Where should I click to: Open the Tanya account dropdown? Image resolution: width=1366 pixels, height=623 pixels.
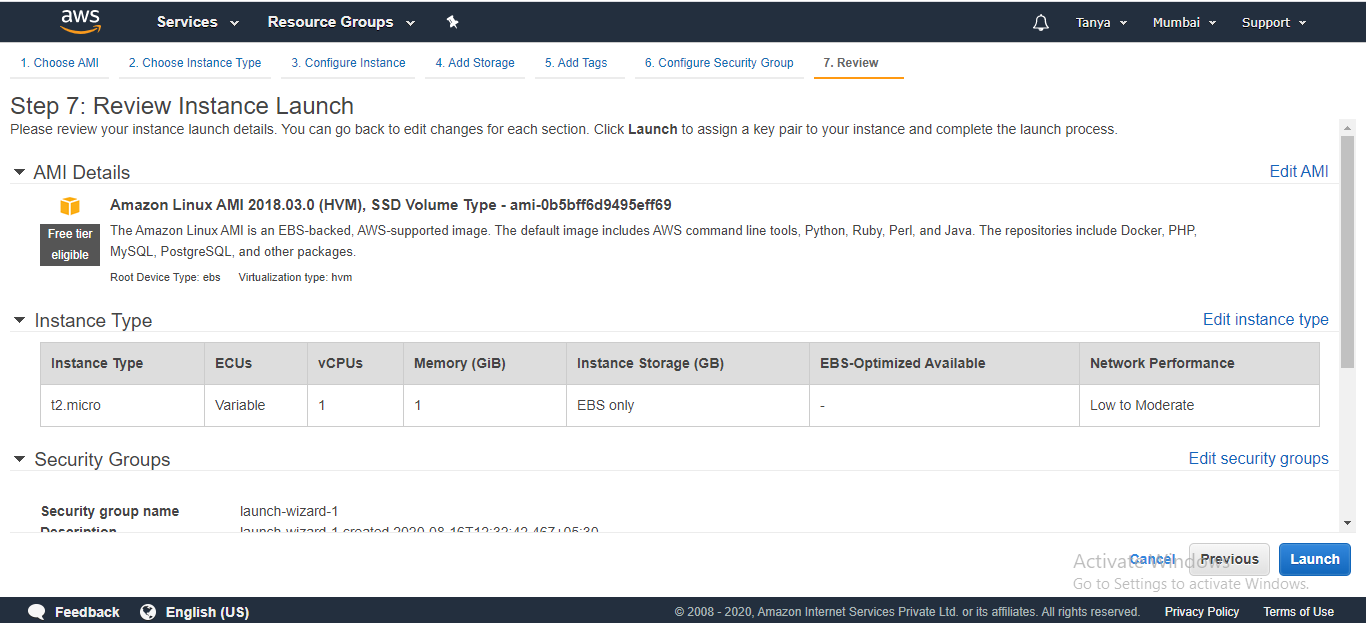point(1101,22)
